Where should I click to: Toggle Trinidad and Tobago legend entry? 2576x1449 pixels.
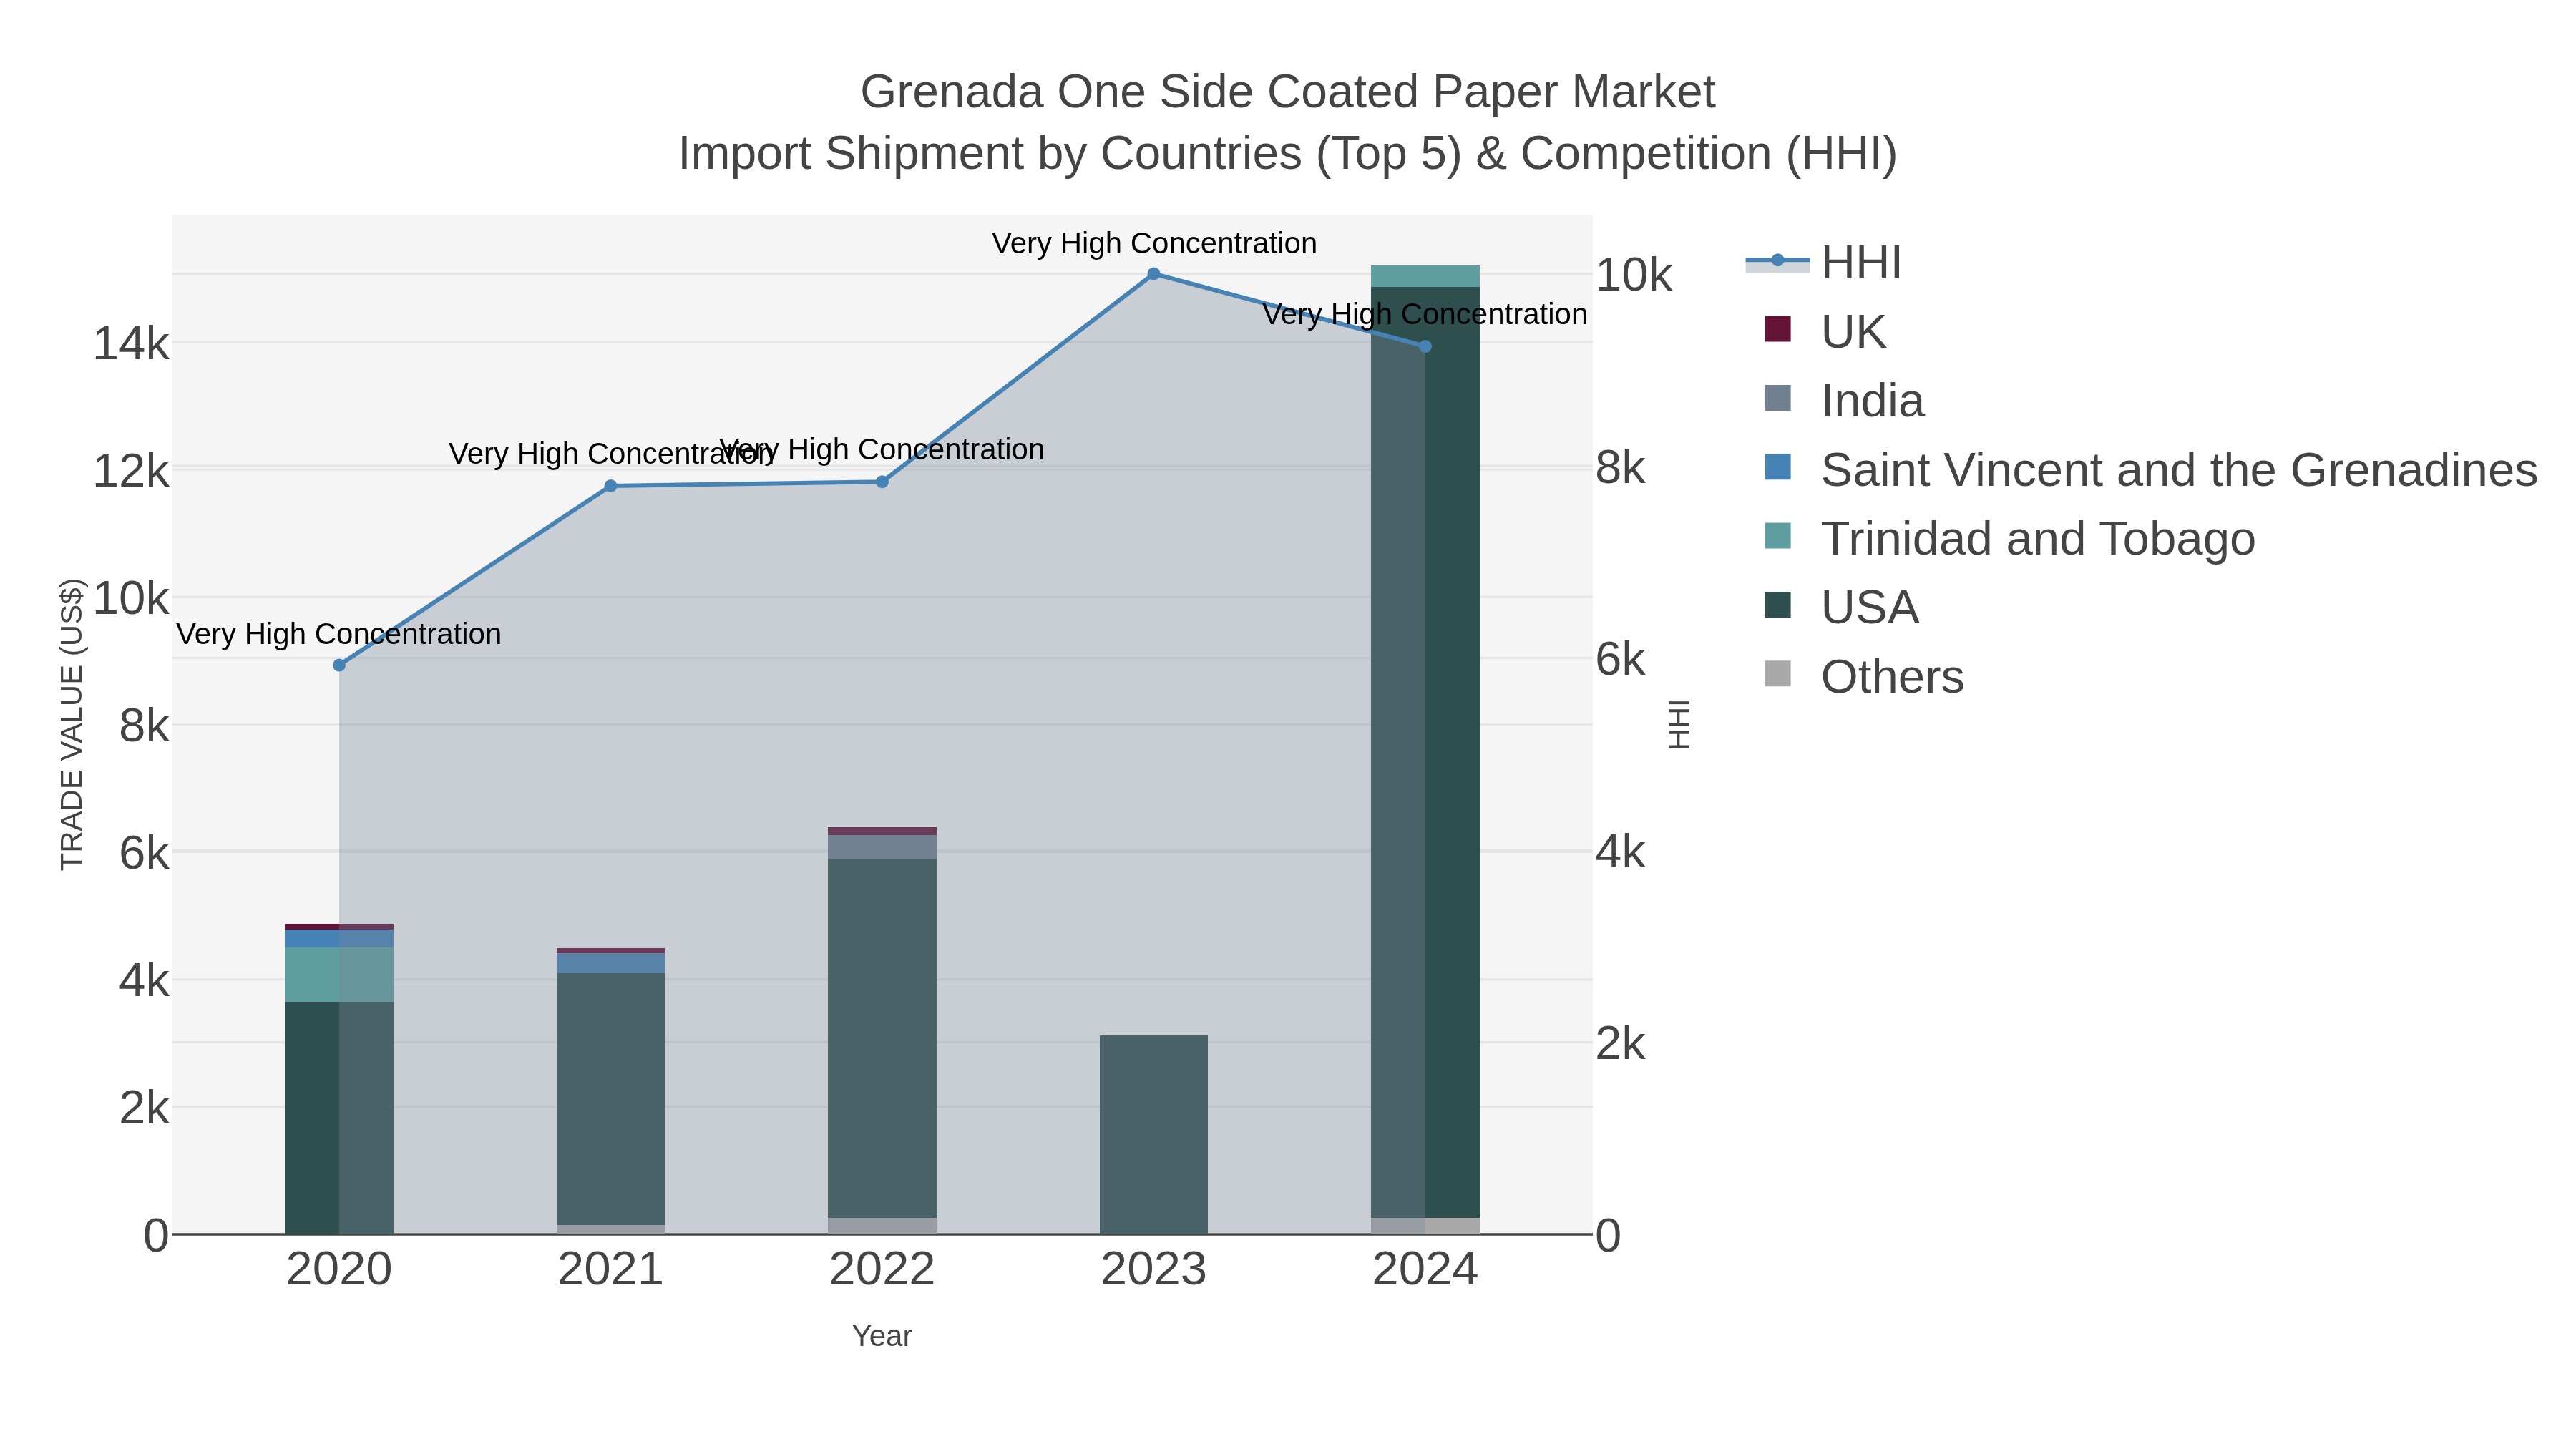[x=2009, y=538]
